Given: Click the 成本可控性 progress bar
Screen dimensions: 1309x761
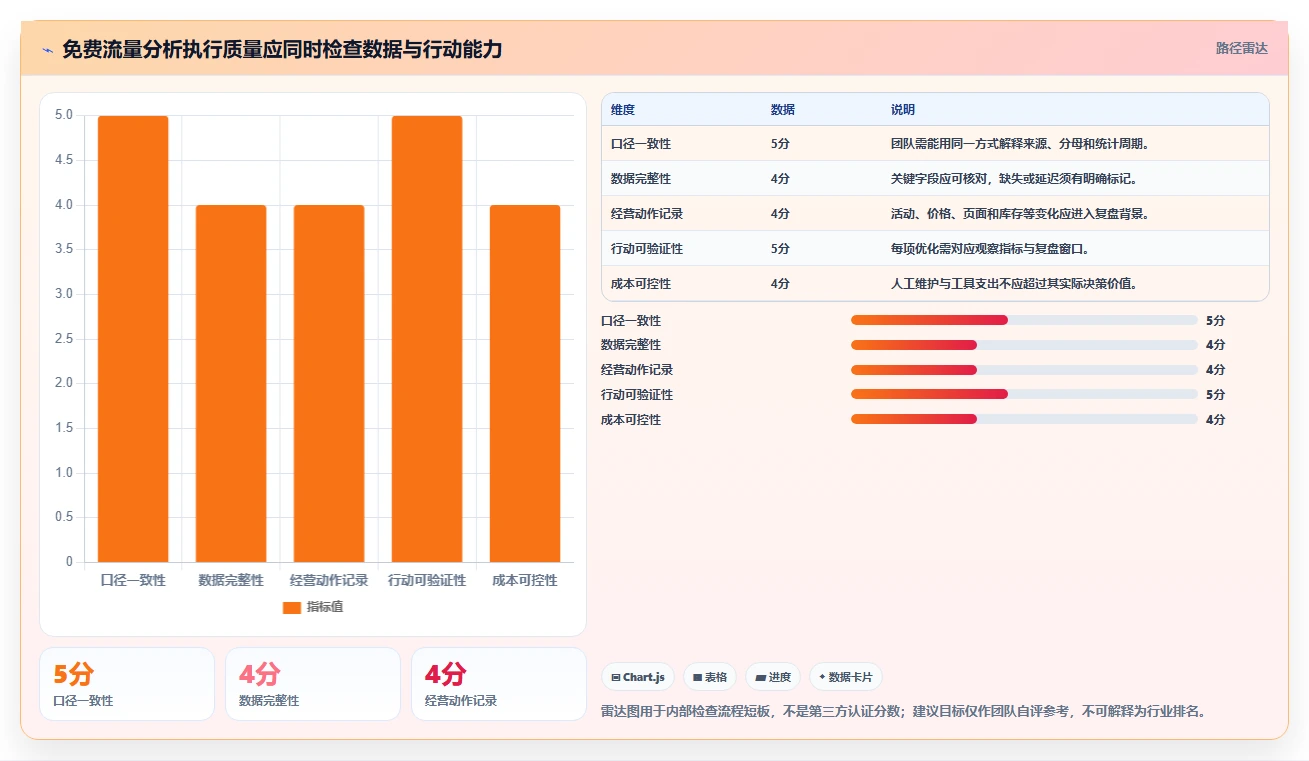Looking at the screenshot, I should pyautogui.click(x=1024, y=419).
